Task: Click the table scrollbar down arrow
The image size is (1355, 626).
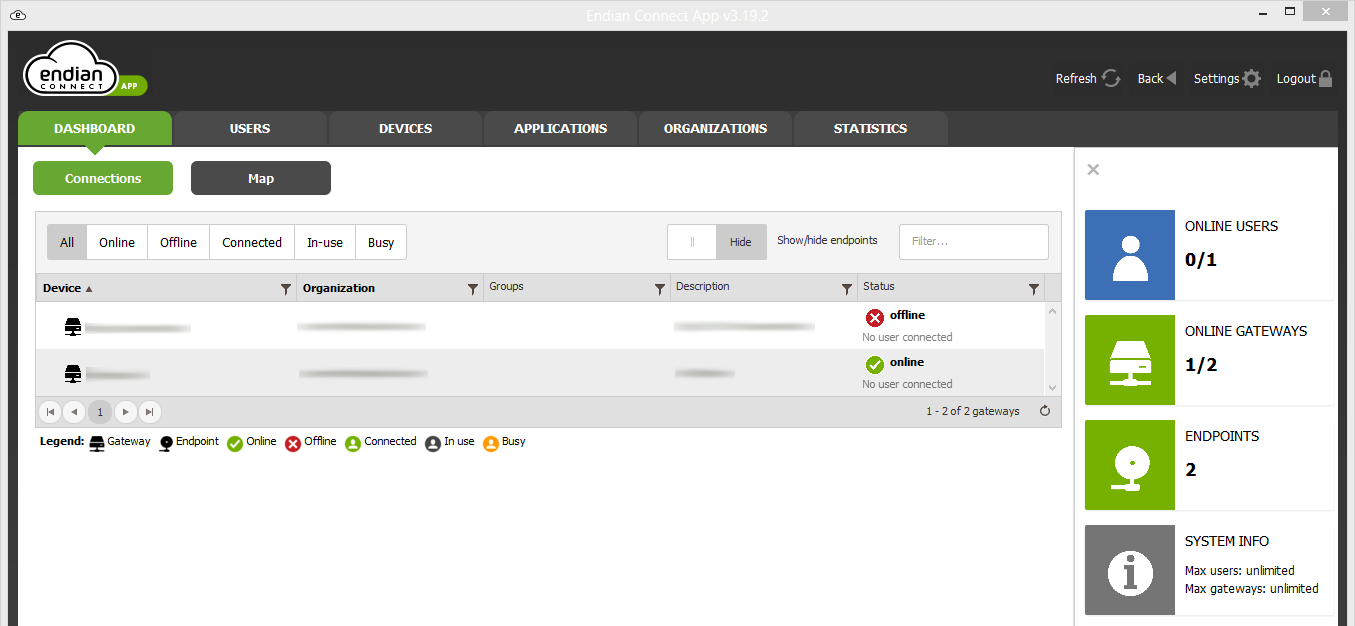Action: pyautogui.click(x=1052, y=387)
